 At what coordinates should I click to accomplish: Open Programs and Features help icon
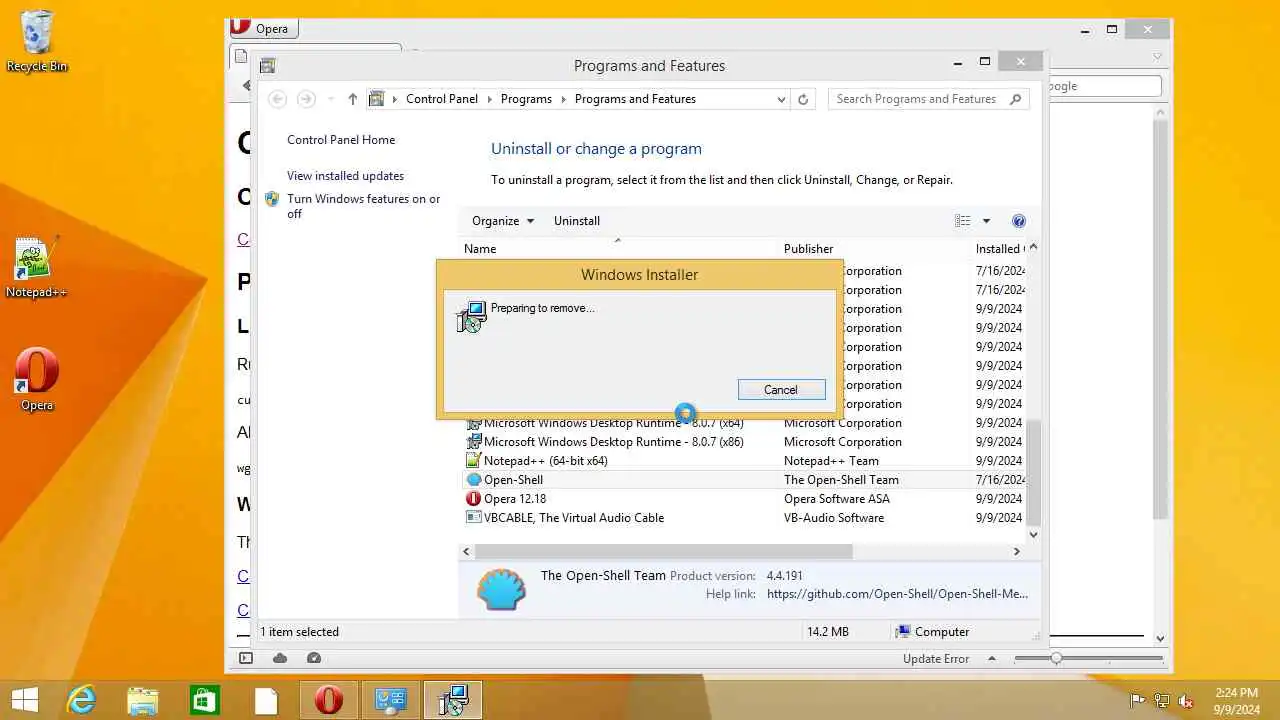pos(1019,221)
